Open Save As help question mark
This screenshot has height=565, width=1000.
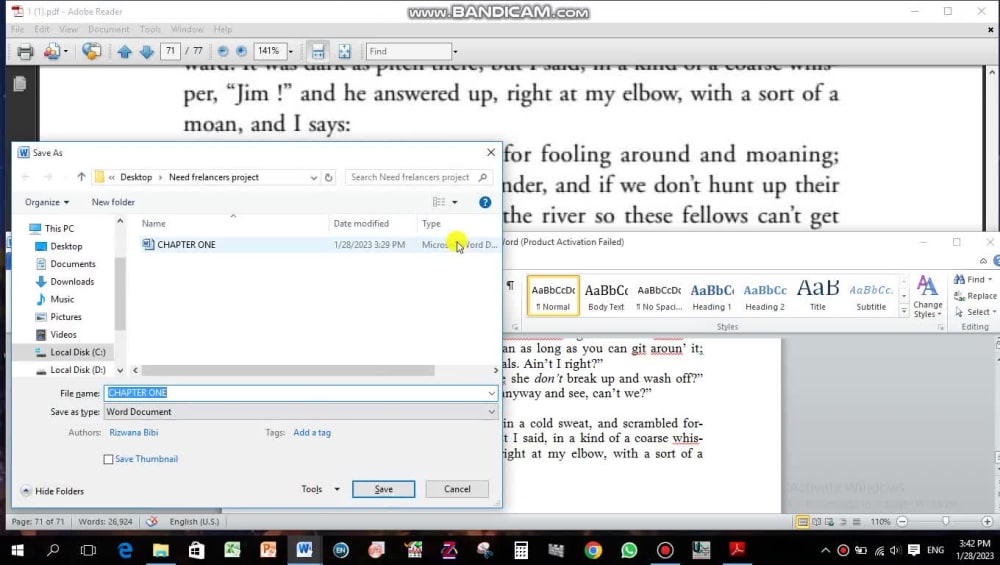(485, 202)
